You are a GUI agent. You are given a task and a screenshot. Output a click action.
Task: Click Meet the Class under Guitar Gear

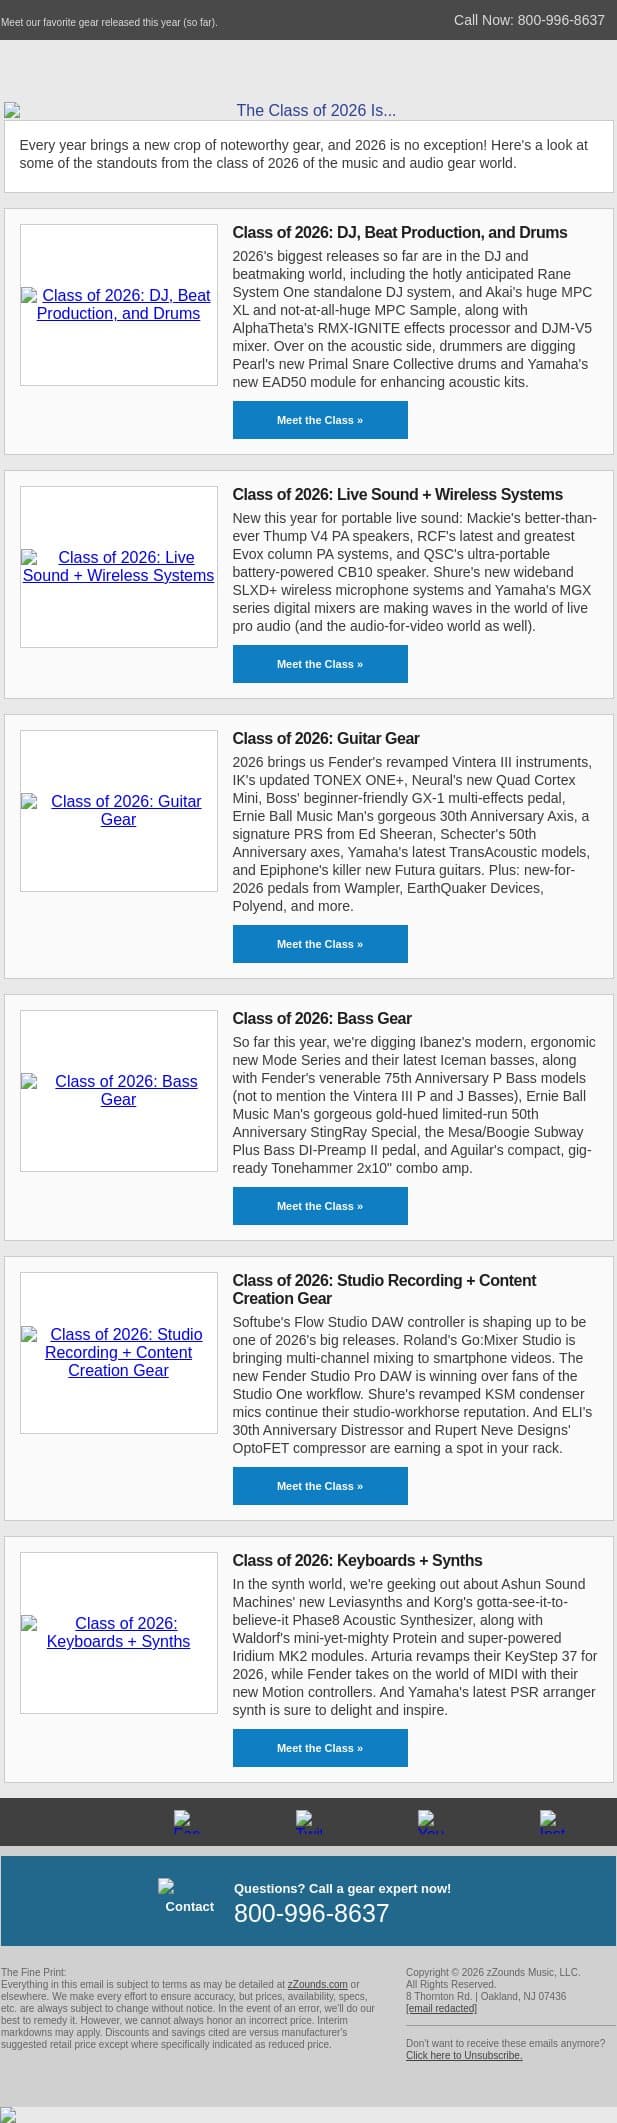[320, 944]
